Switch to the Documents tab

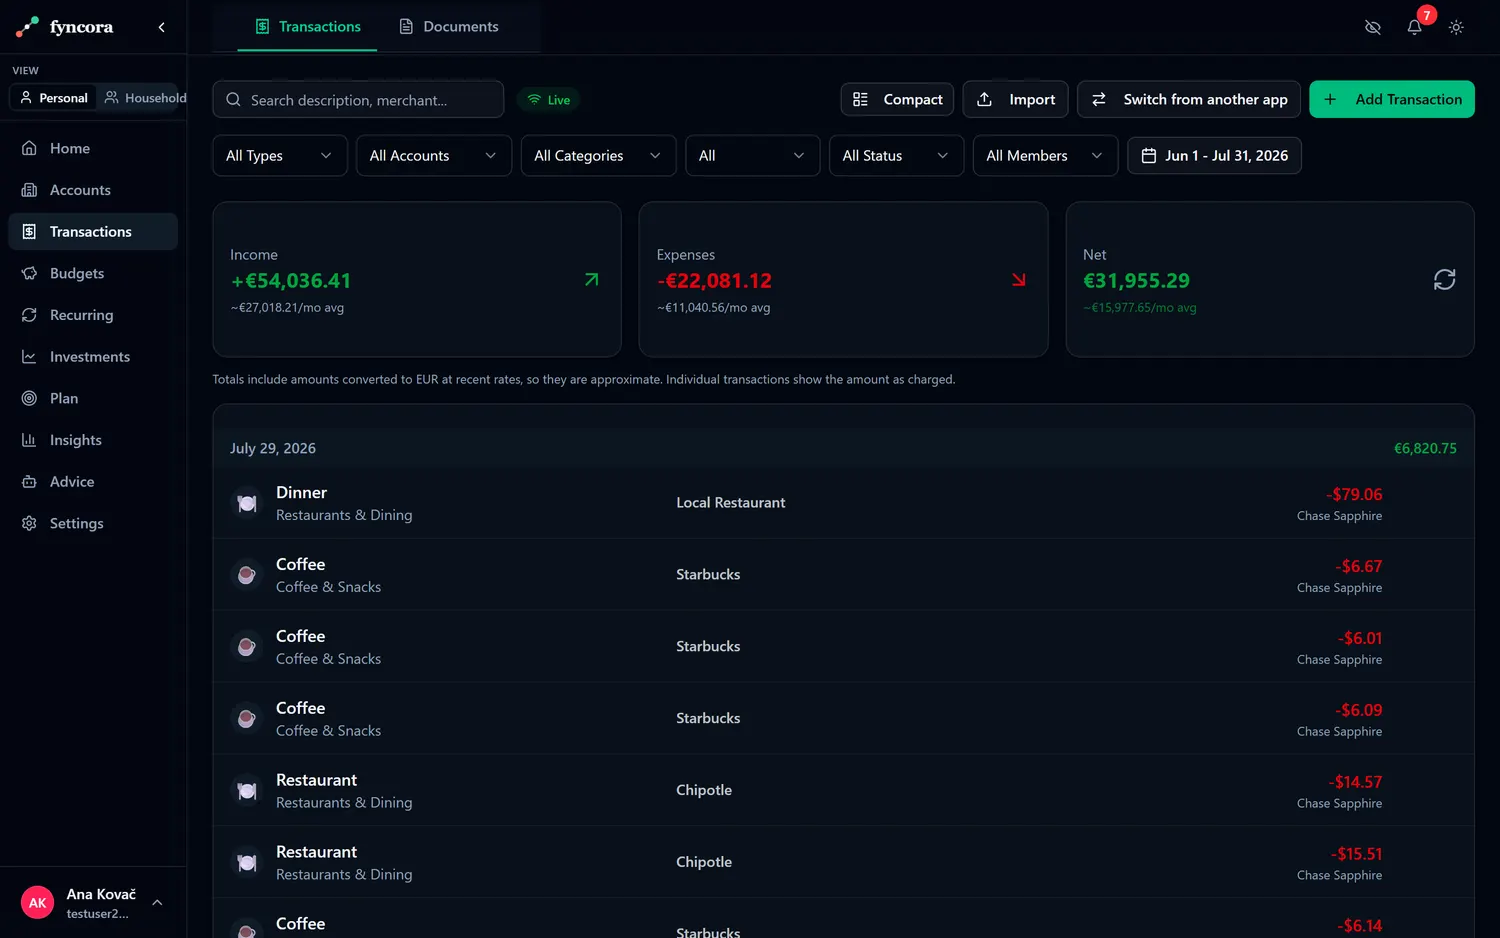(x=448, y=27)
